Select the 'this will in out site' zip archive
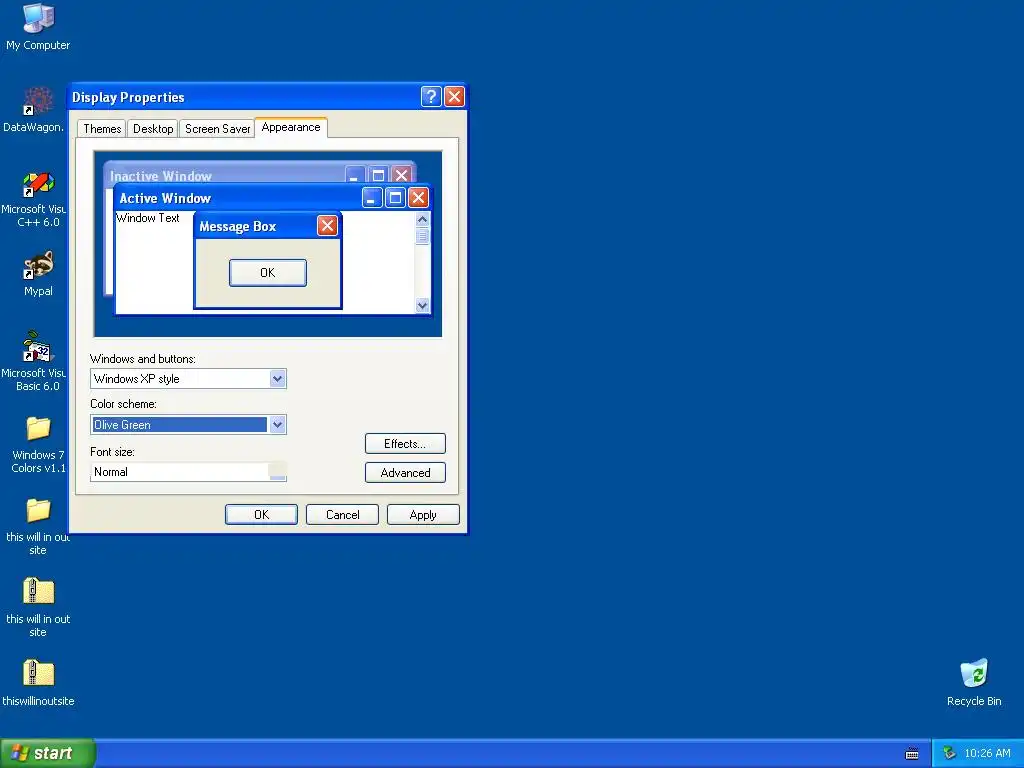Screen dimensions: 1024x768 38,592
